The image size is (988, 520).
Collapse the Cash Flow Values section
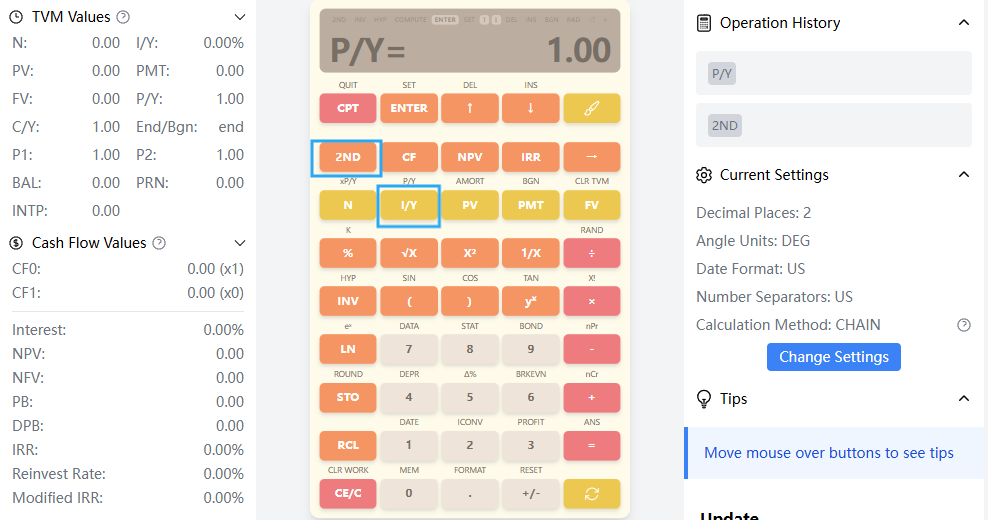click(x=239, y=243)
